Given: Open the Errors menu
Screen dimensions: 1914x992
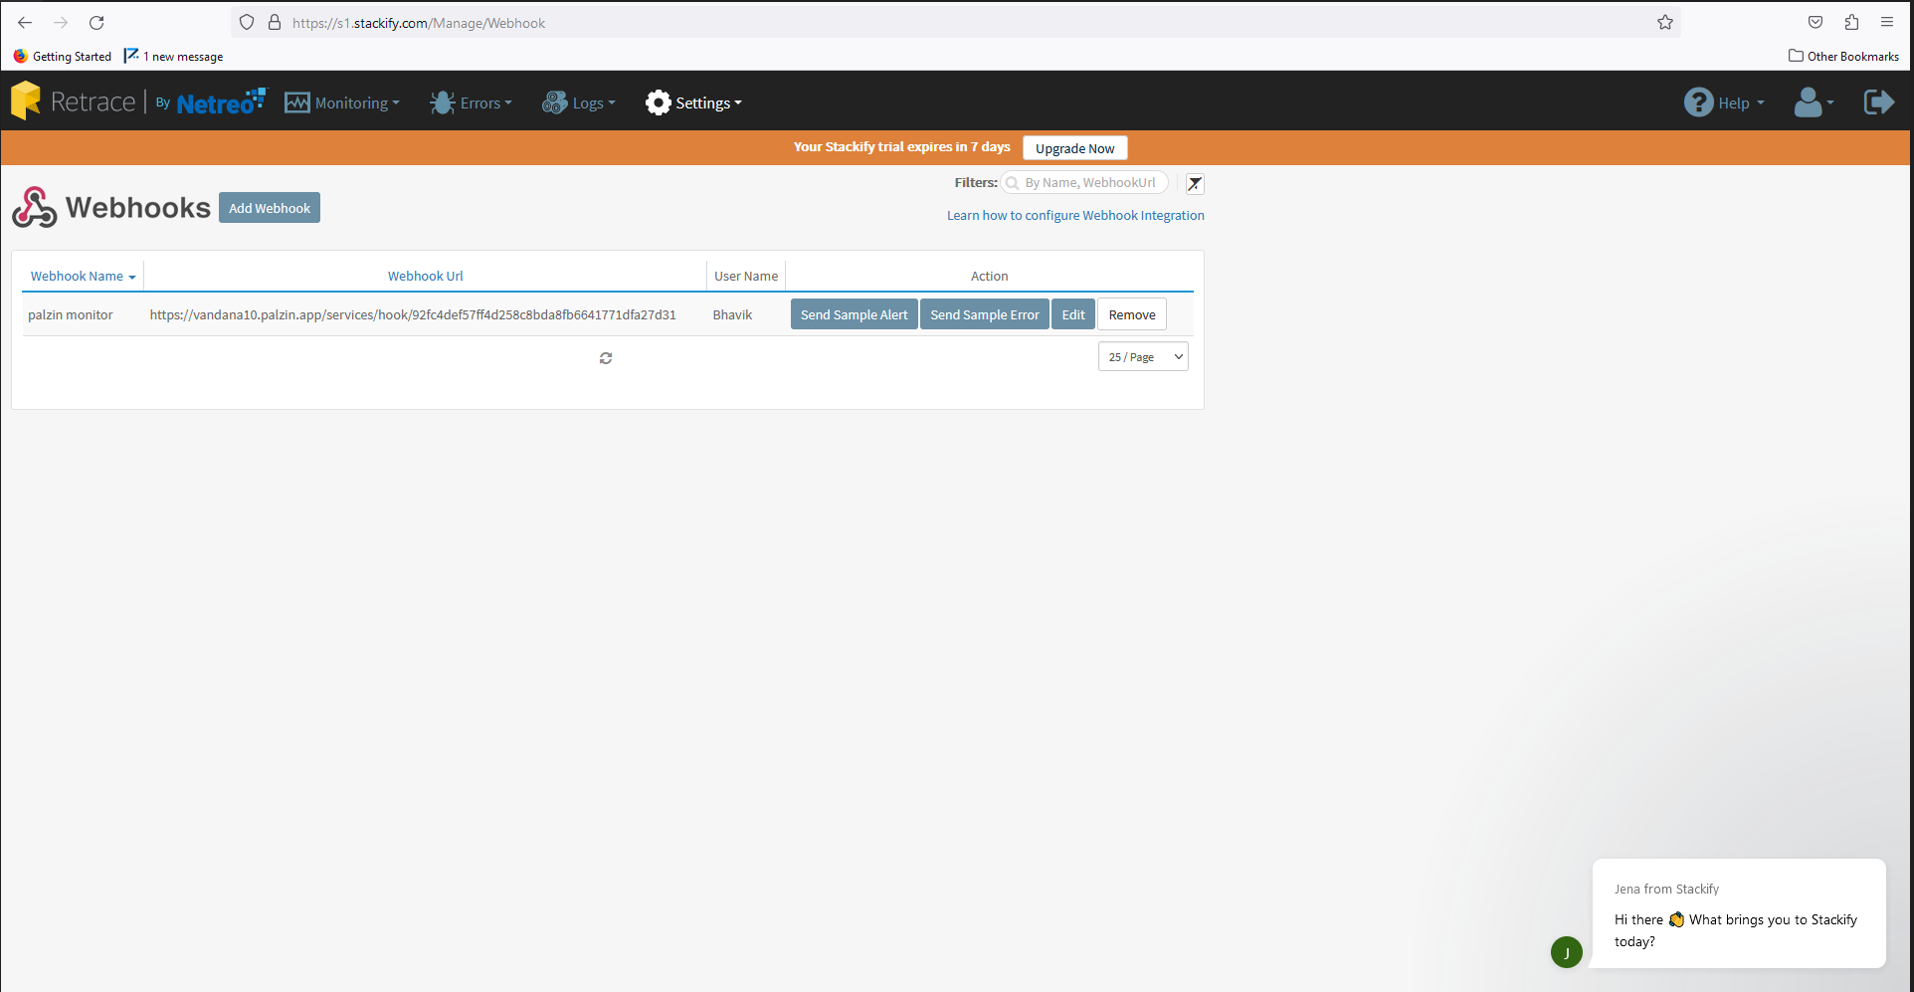Looking at the screenshot, I should [x=471, y=103].
